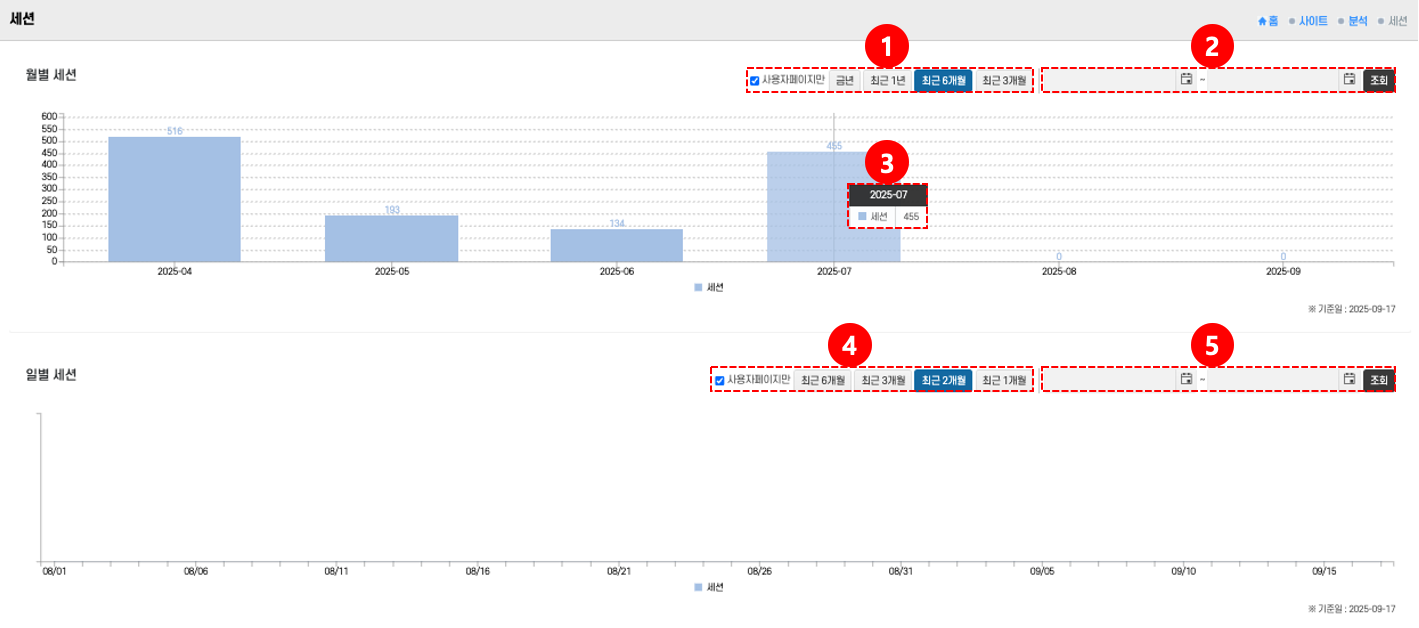This screenshot has width=1419, height=628.
Task: Click the 홈 house icon in breadcrumb
Action: click(x=1262, y=21)
